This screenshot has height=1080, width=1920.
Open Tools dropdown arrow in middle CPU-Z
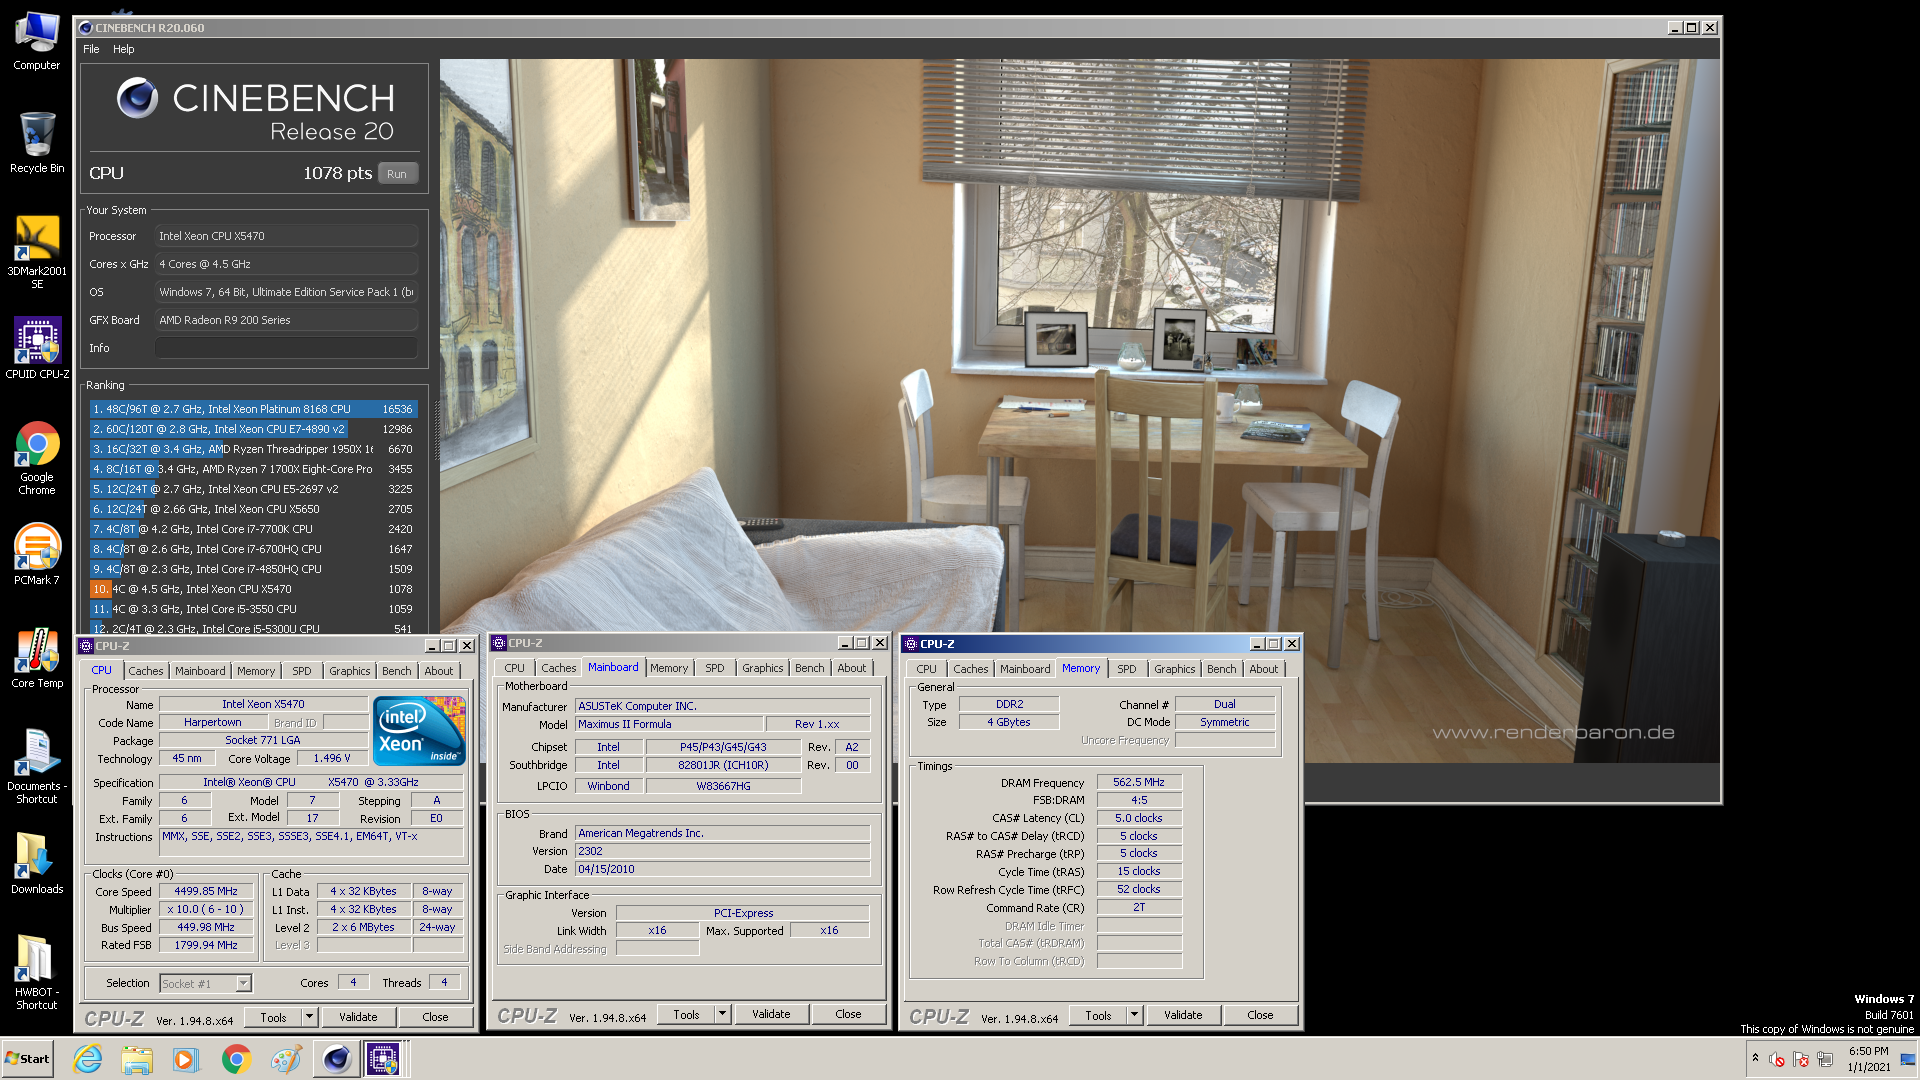[x=722, y=1014]
